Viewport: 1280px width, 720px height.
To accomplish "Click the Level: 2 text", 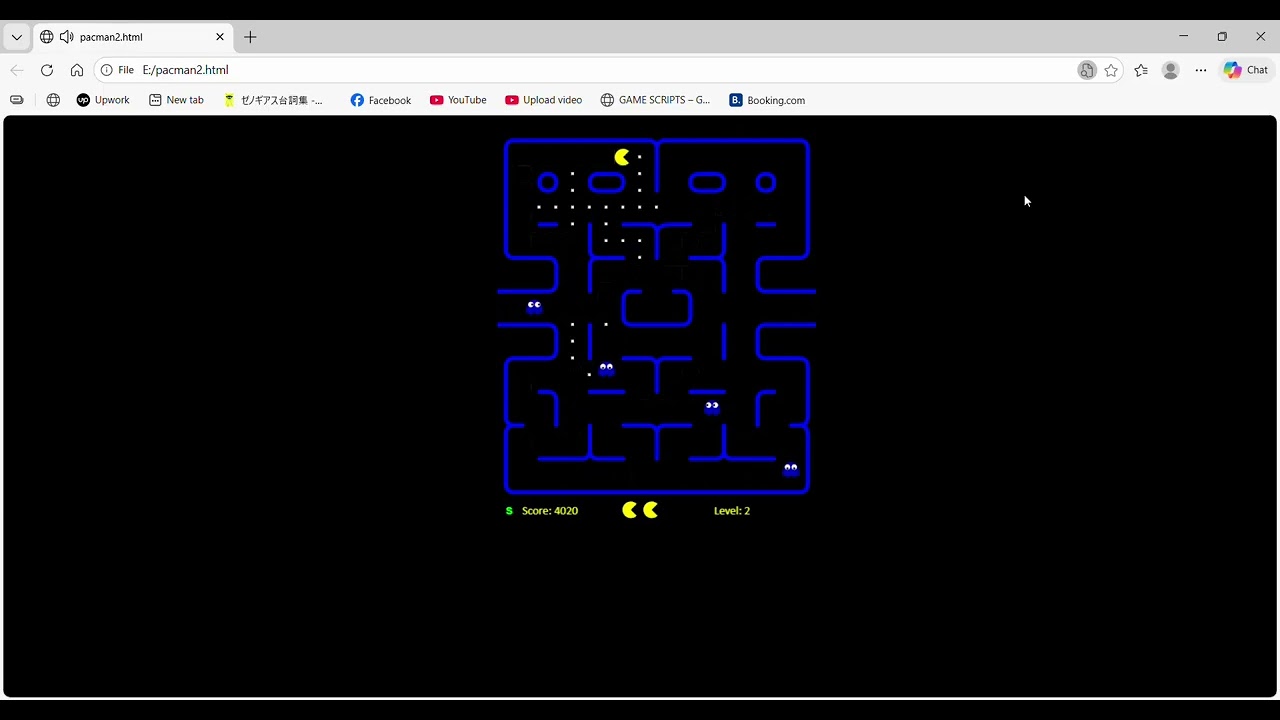I will point(732,511).
